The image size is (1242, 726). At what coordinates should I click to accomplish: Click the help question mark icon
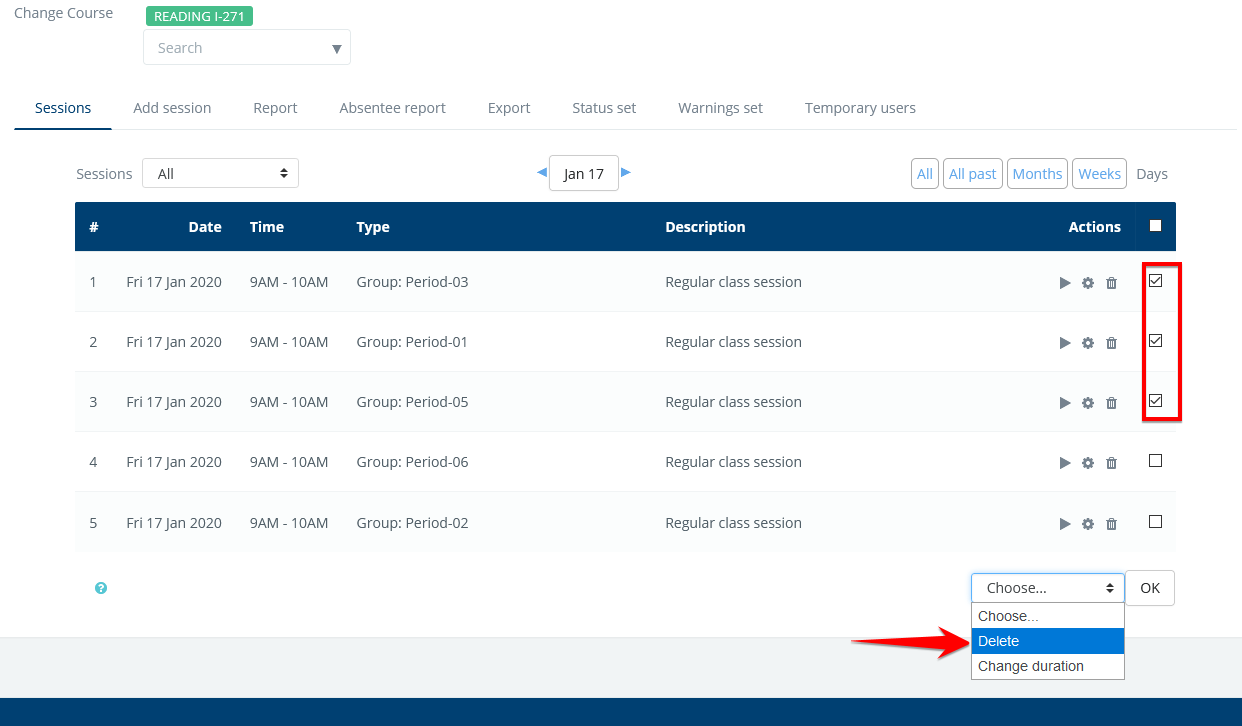[101, 588]
